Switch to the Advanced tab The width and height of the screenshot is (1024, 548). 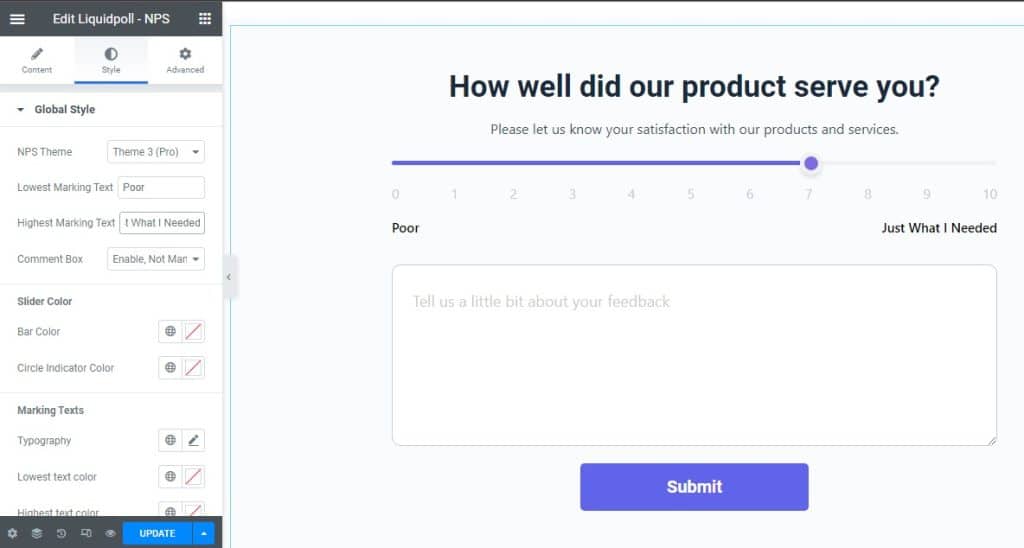click(185, 60)
